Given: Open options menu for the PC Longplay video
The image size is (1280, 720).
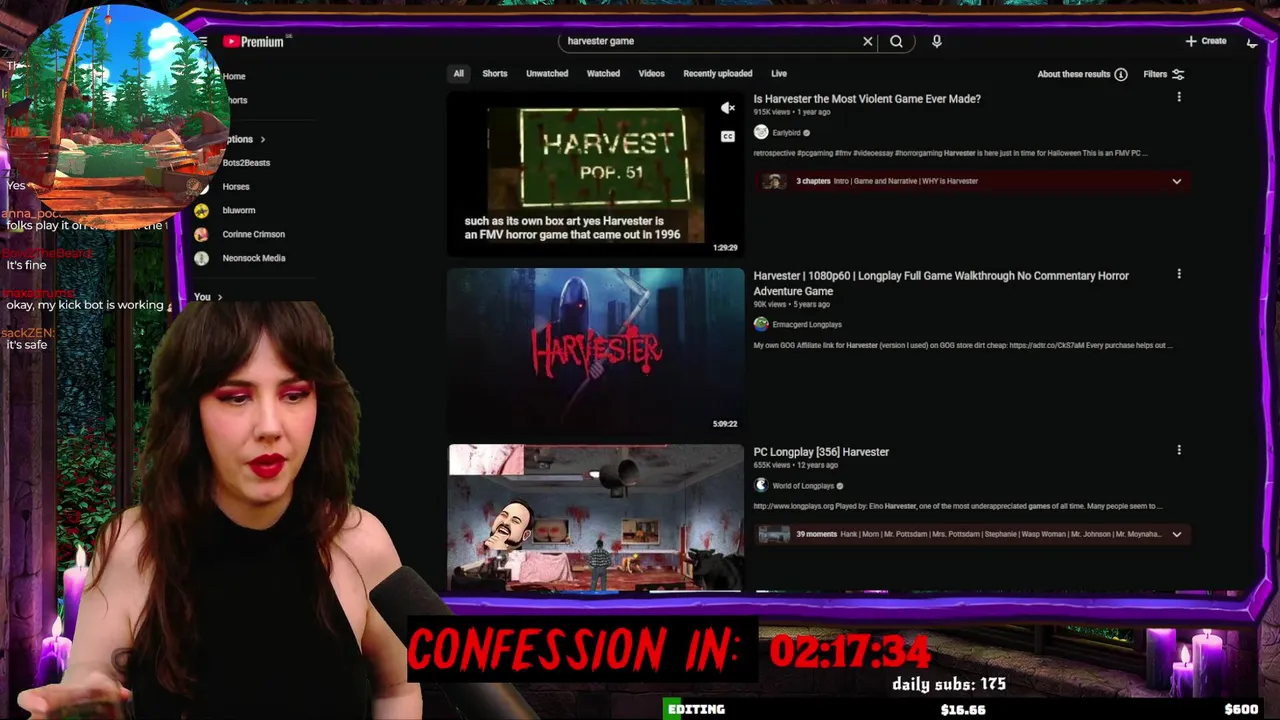Looking at the screenshot, I should point(1179,451).
